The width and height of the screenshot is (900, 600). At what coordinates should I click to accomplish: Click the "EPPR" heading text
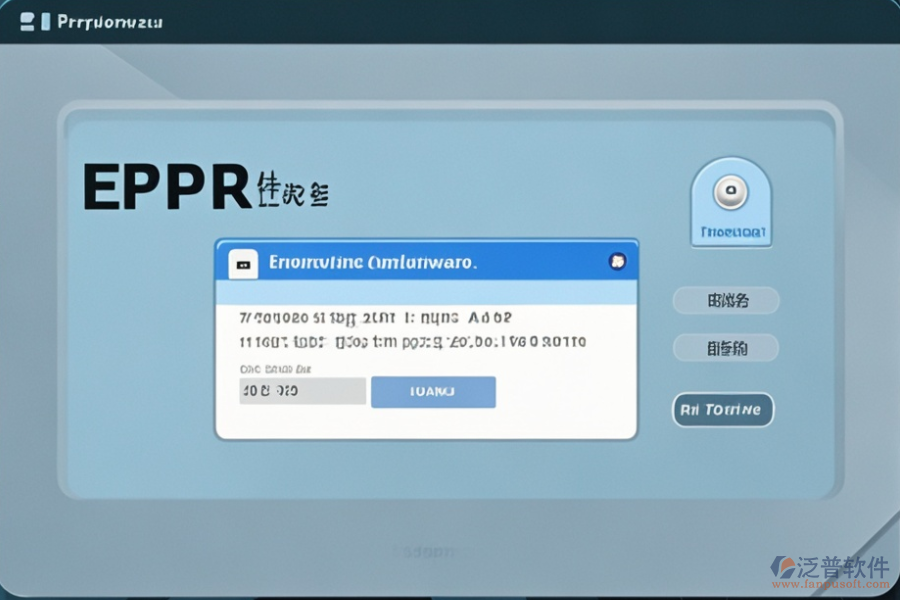[167, 187]
